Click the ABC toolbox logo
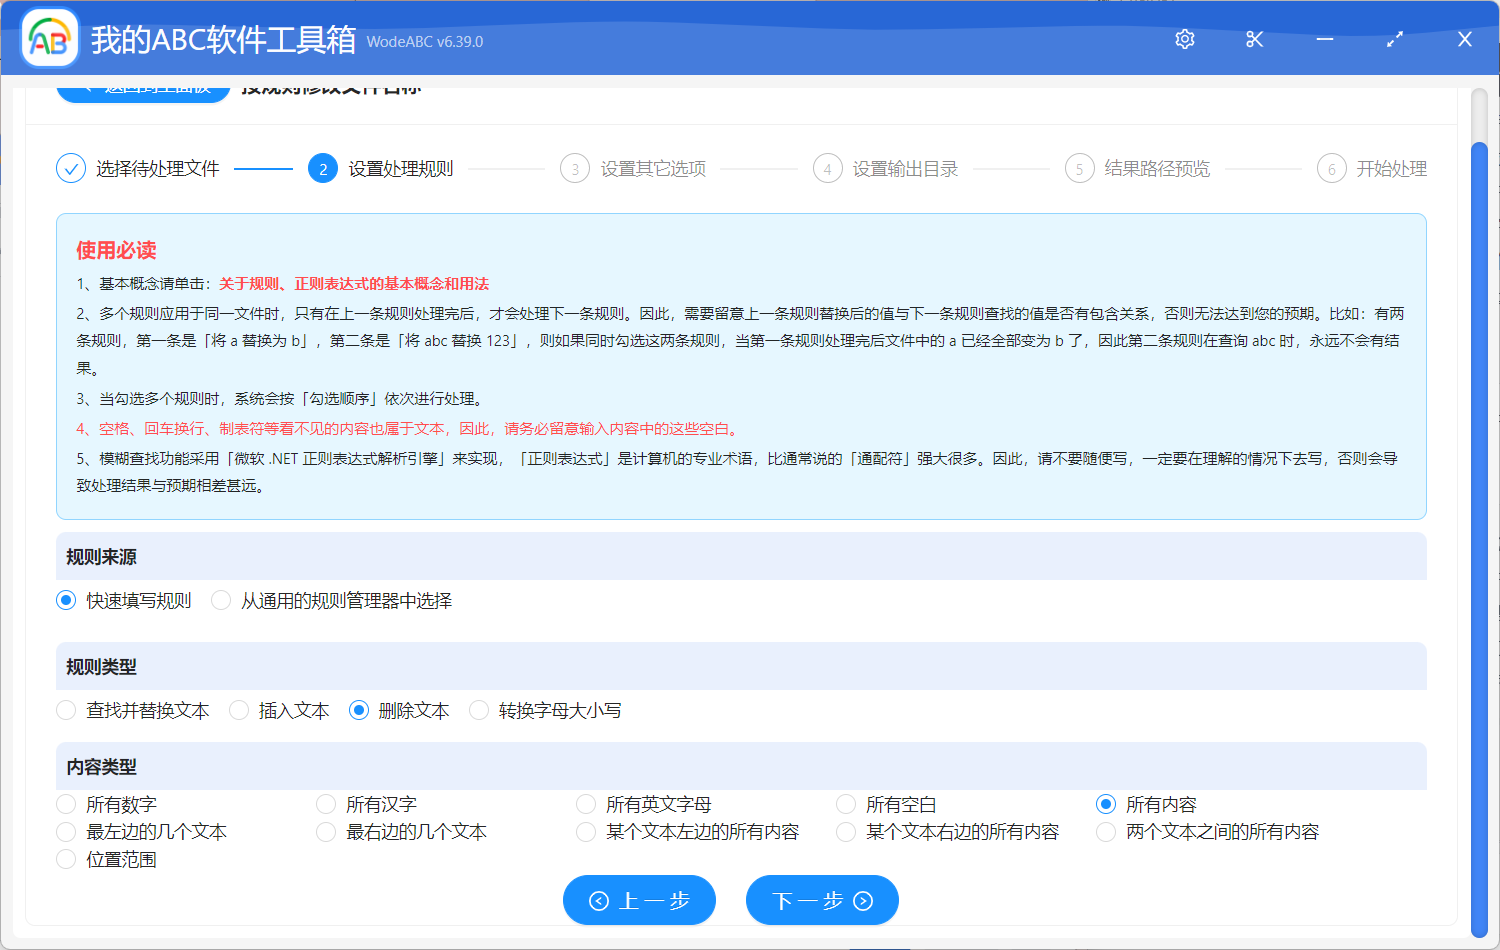The width and height of the screenshot is (1500, 950). pyautogui.click(x=49, y=39)
